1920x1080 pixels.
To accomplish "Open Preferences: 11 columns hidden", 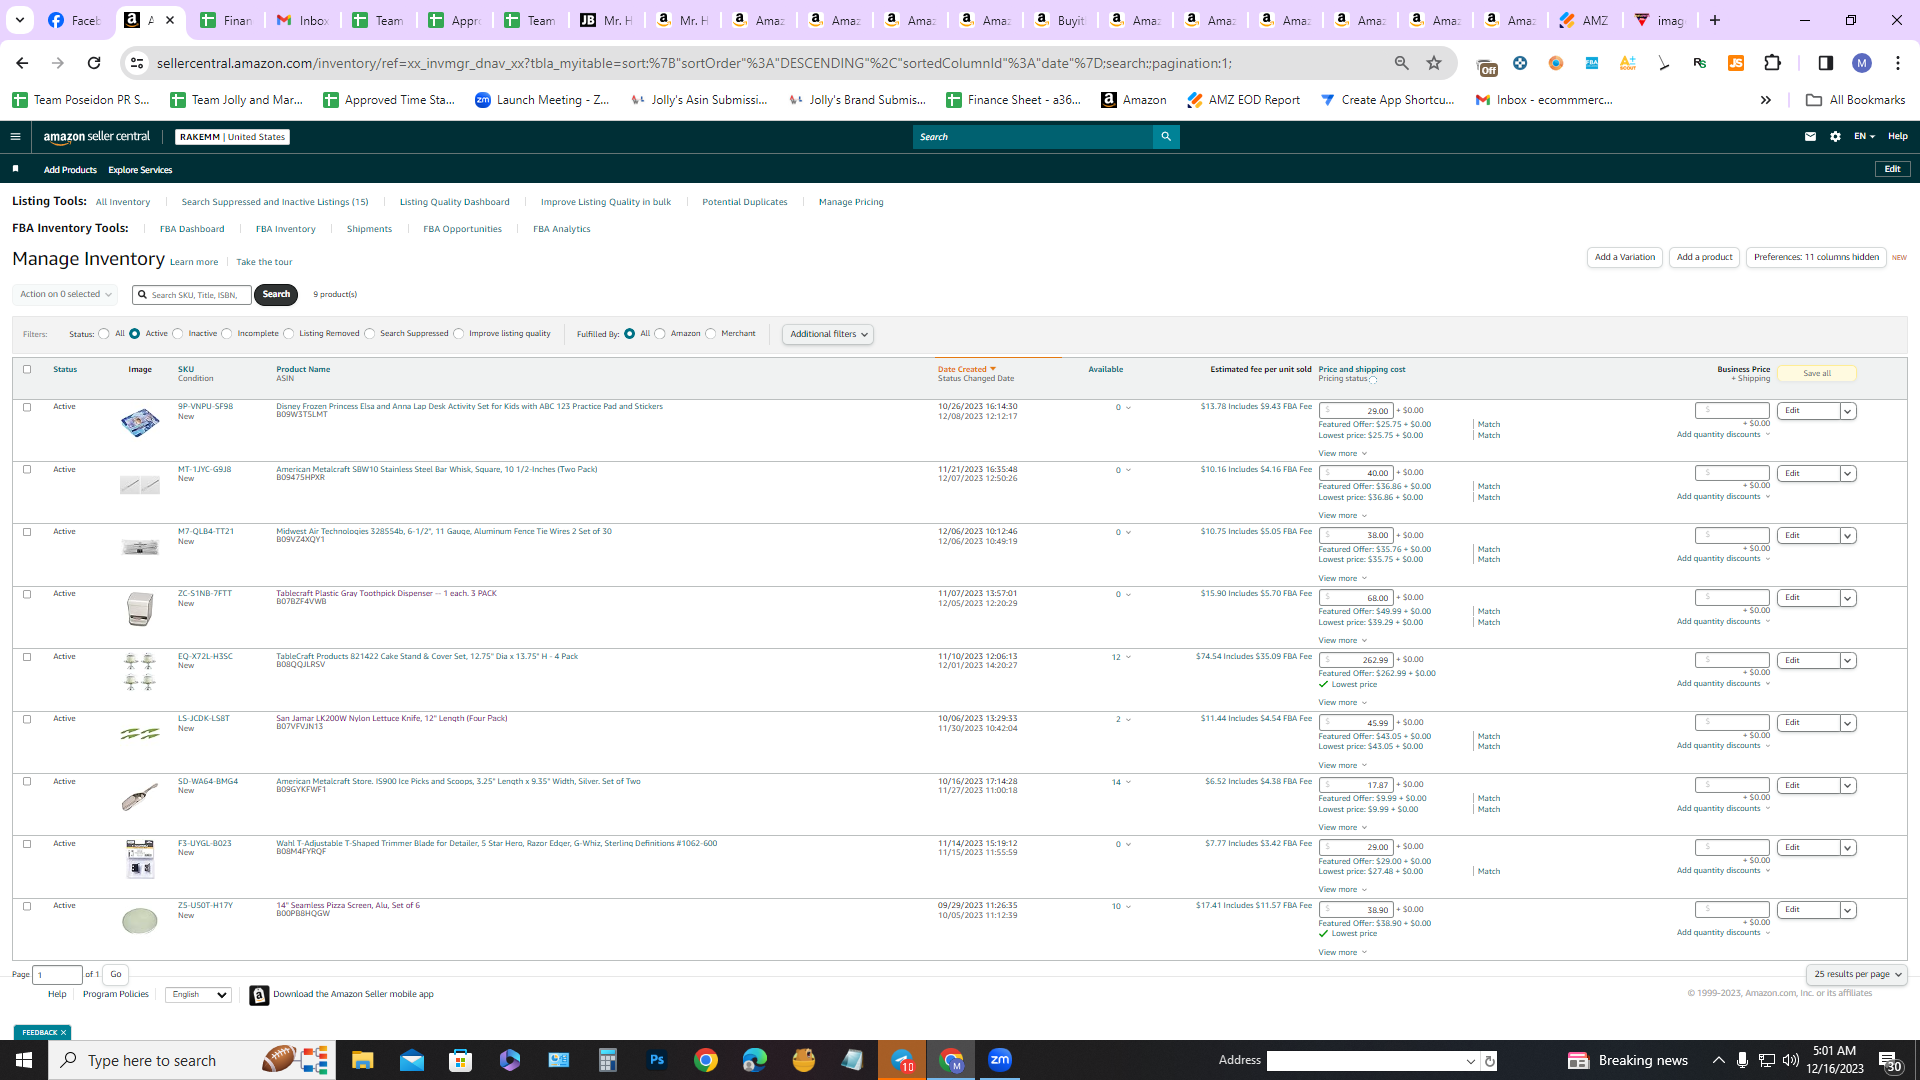I will 1816,257.
